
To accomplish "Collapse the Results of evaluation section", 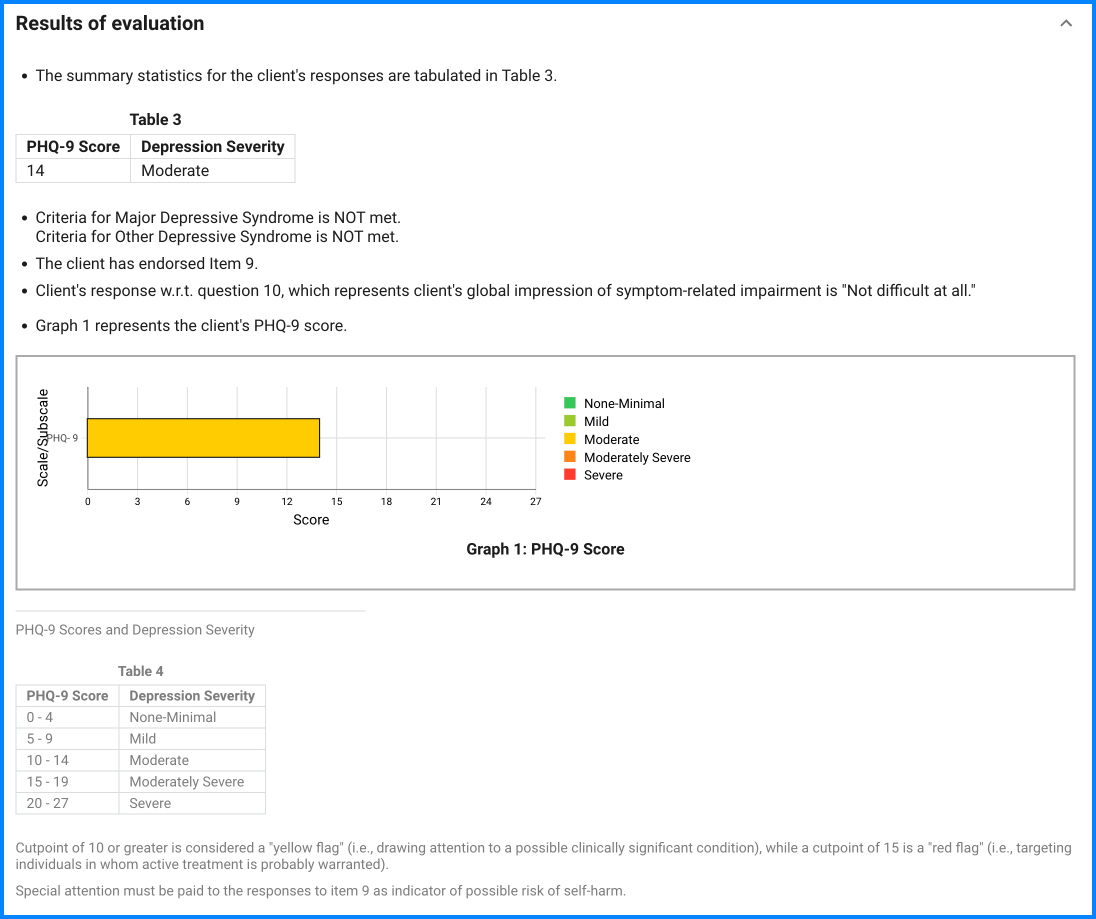I will point(1066,22).
